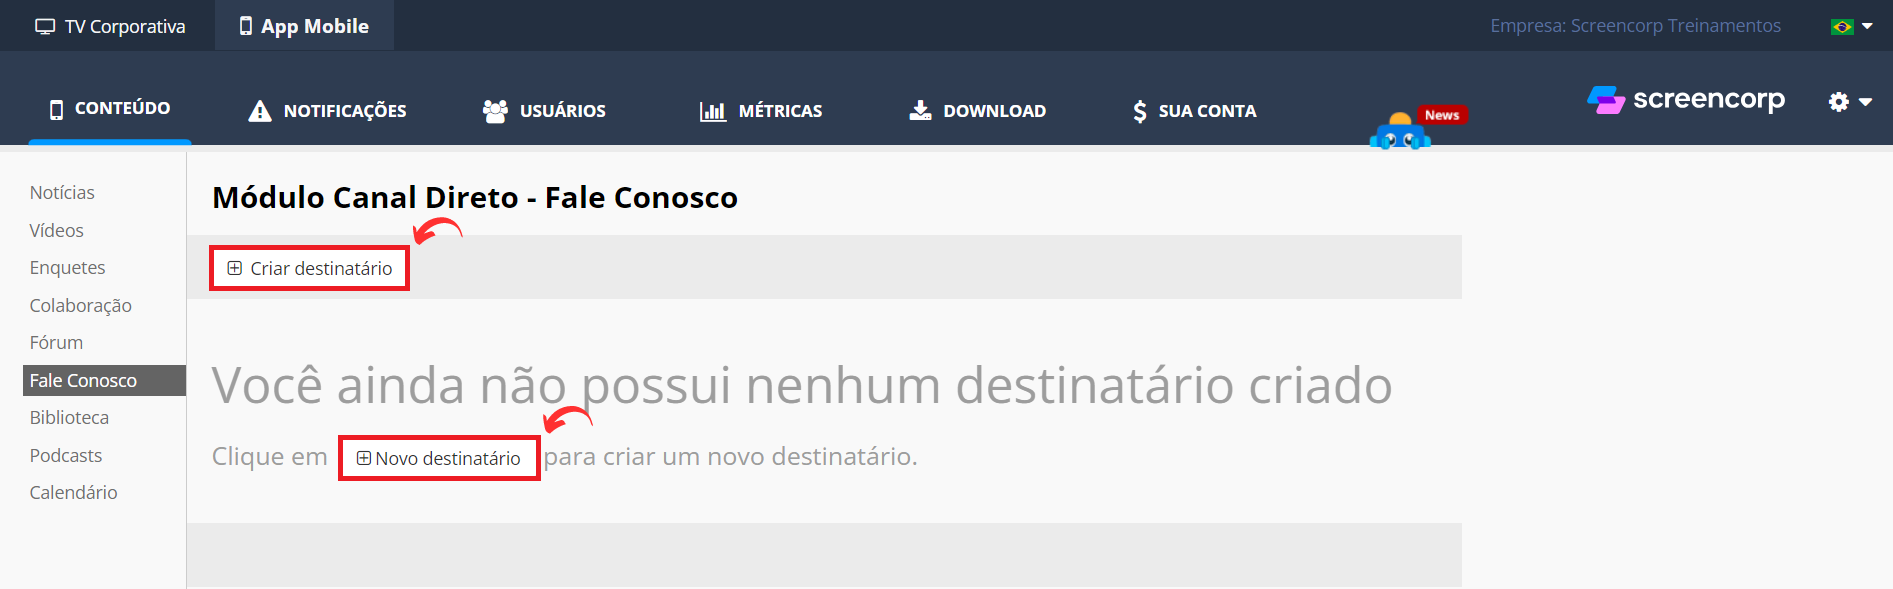Click the Screencorp logo
This screenshot has height=589, width=1893.
(x=1686, y=100)
